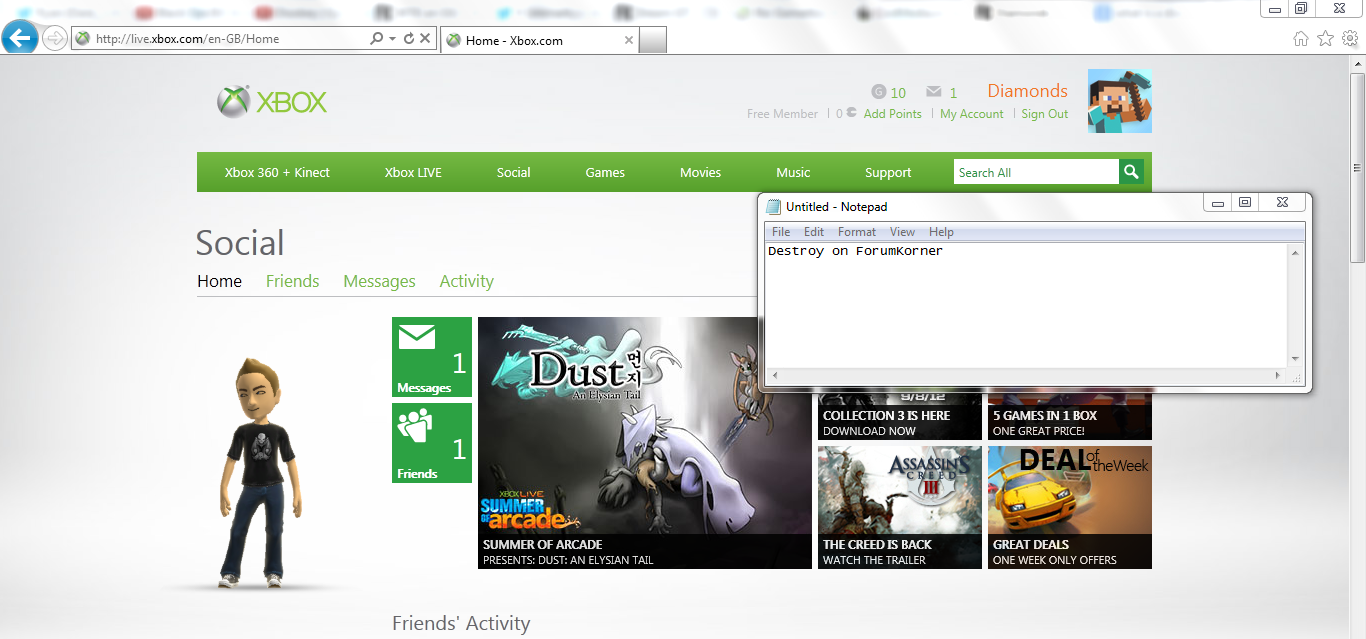Image resolution: width=1366 pixels, height=639 pixels.
Task: Open the Xbox 360 + Kinect menu
Action: (x=277, y=172)
